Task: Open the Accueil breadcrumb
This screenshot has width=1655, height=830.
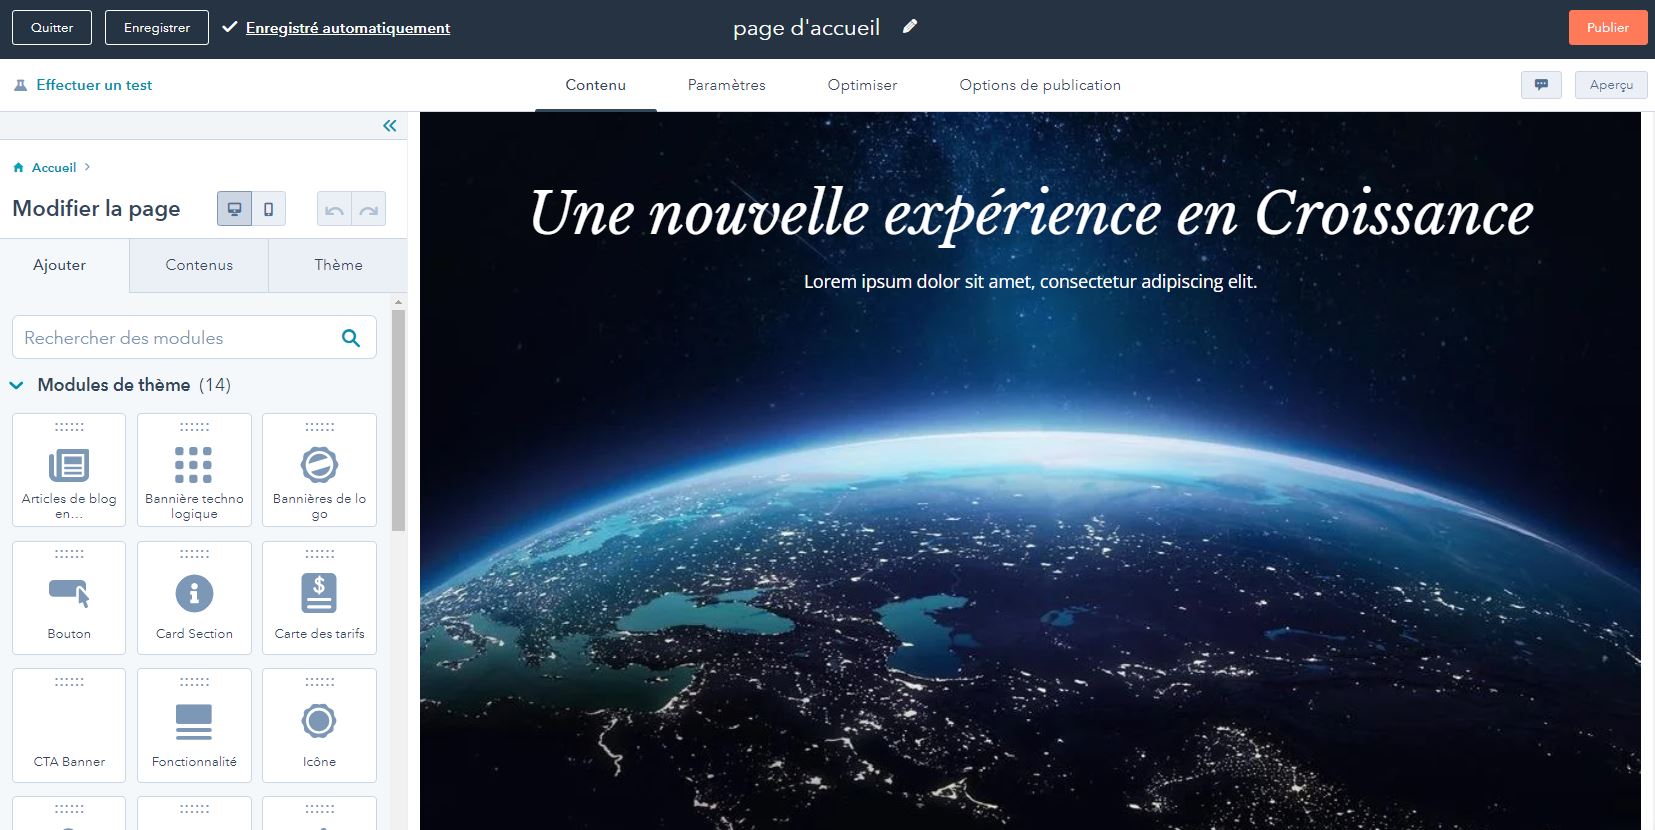Action: (x=54, y=168)
